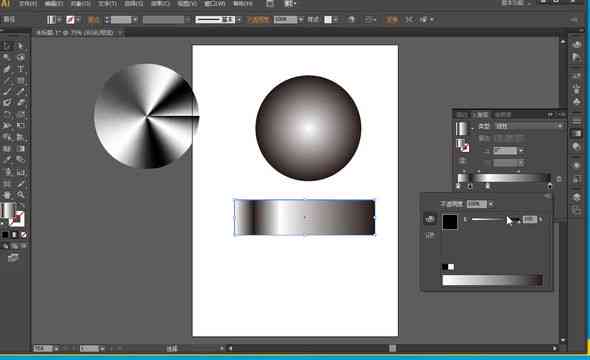Open stroke swatch dropdown in control bar
Screen dimensions: 590x360
click(x=78, y=20)
